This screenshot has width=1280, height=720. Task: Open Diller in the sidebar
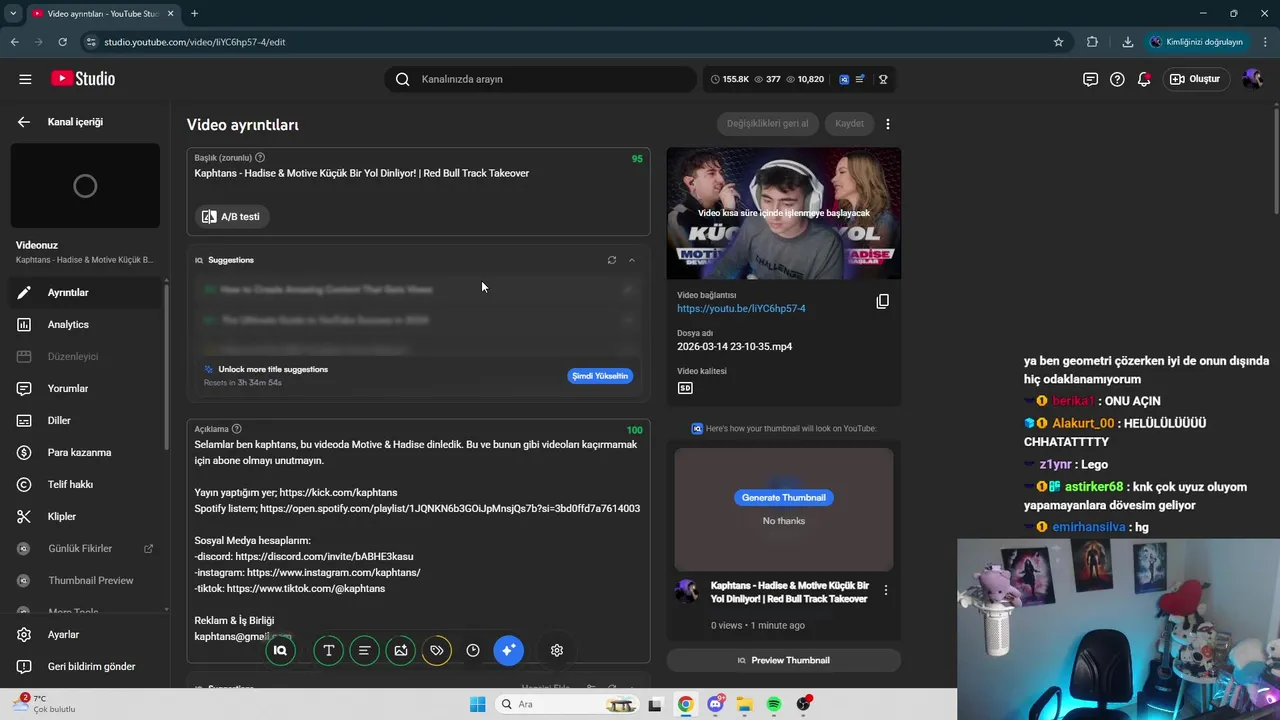click(x=84, y=421)
